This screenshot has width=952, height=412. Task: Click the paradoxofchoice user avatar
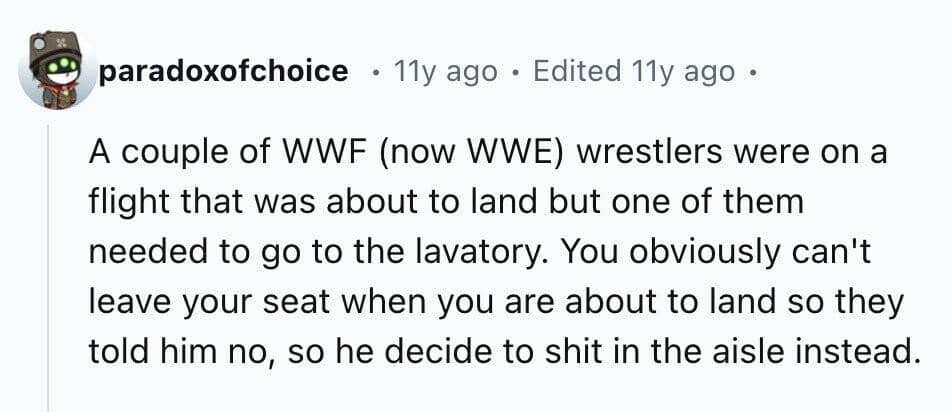[53, 72]
